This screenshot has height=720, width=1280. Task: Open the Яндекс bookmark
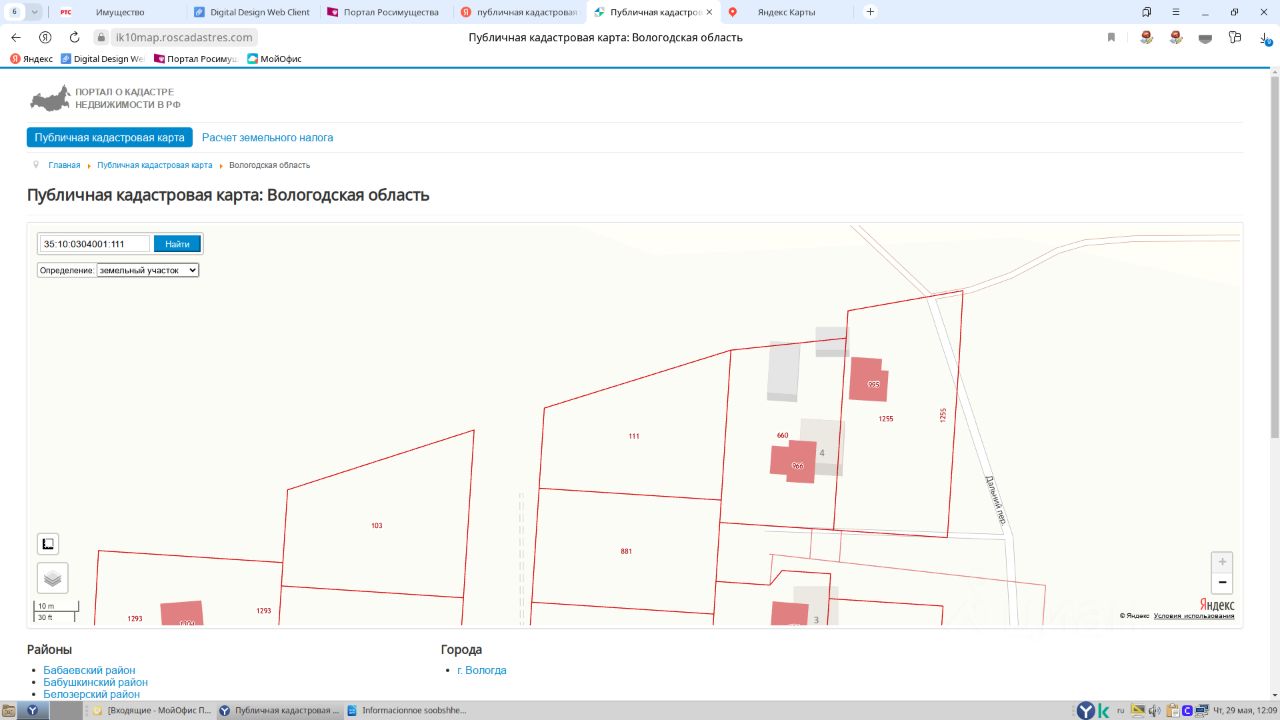tap(32, 59)
